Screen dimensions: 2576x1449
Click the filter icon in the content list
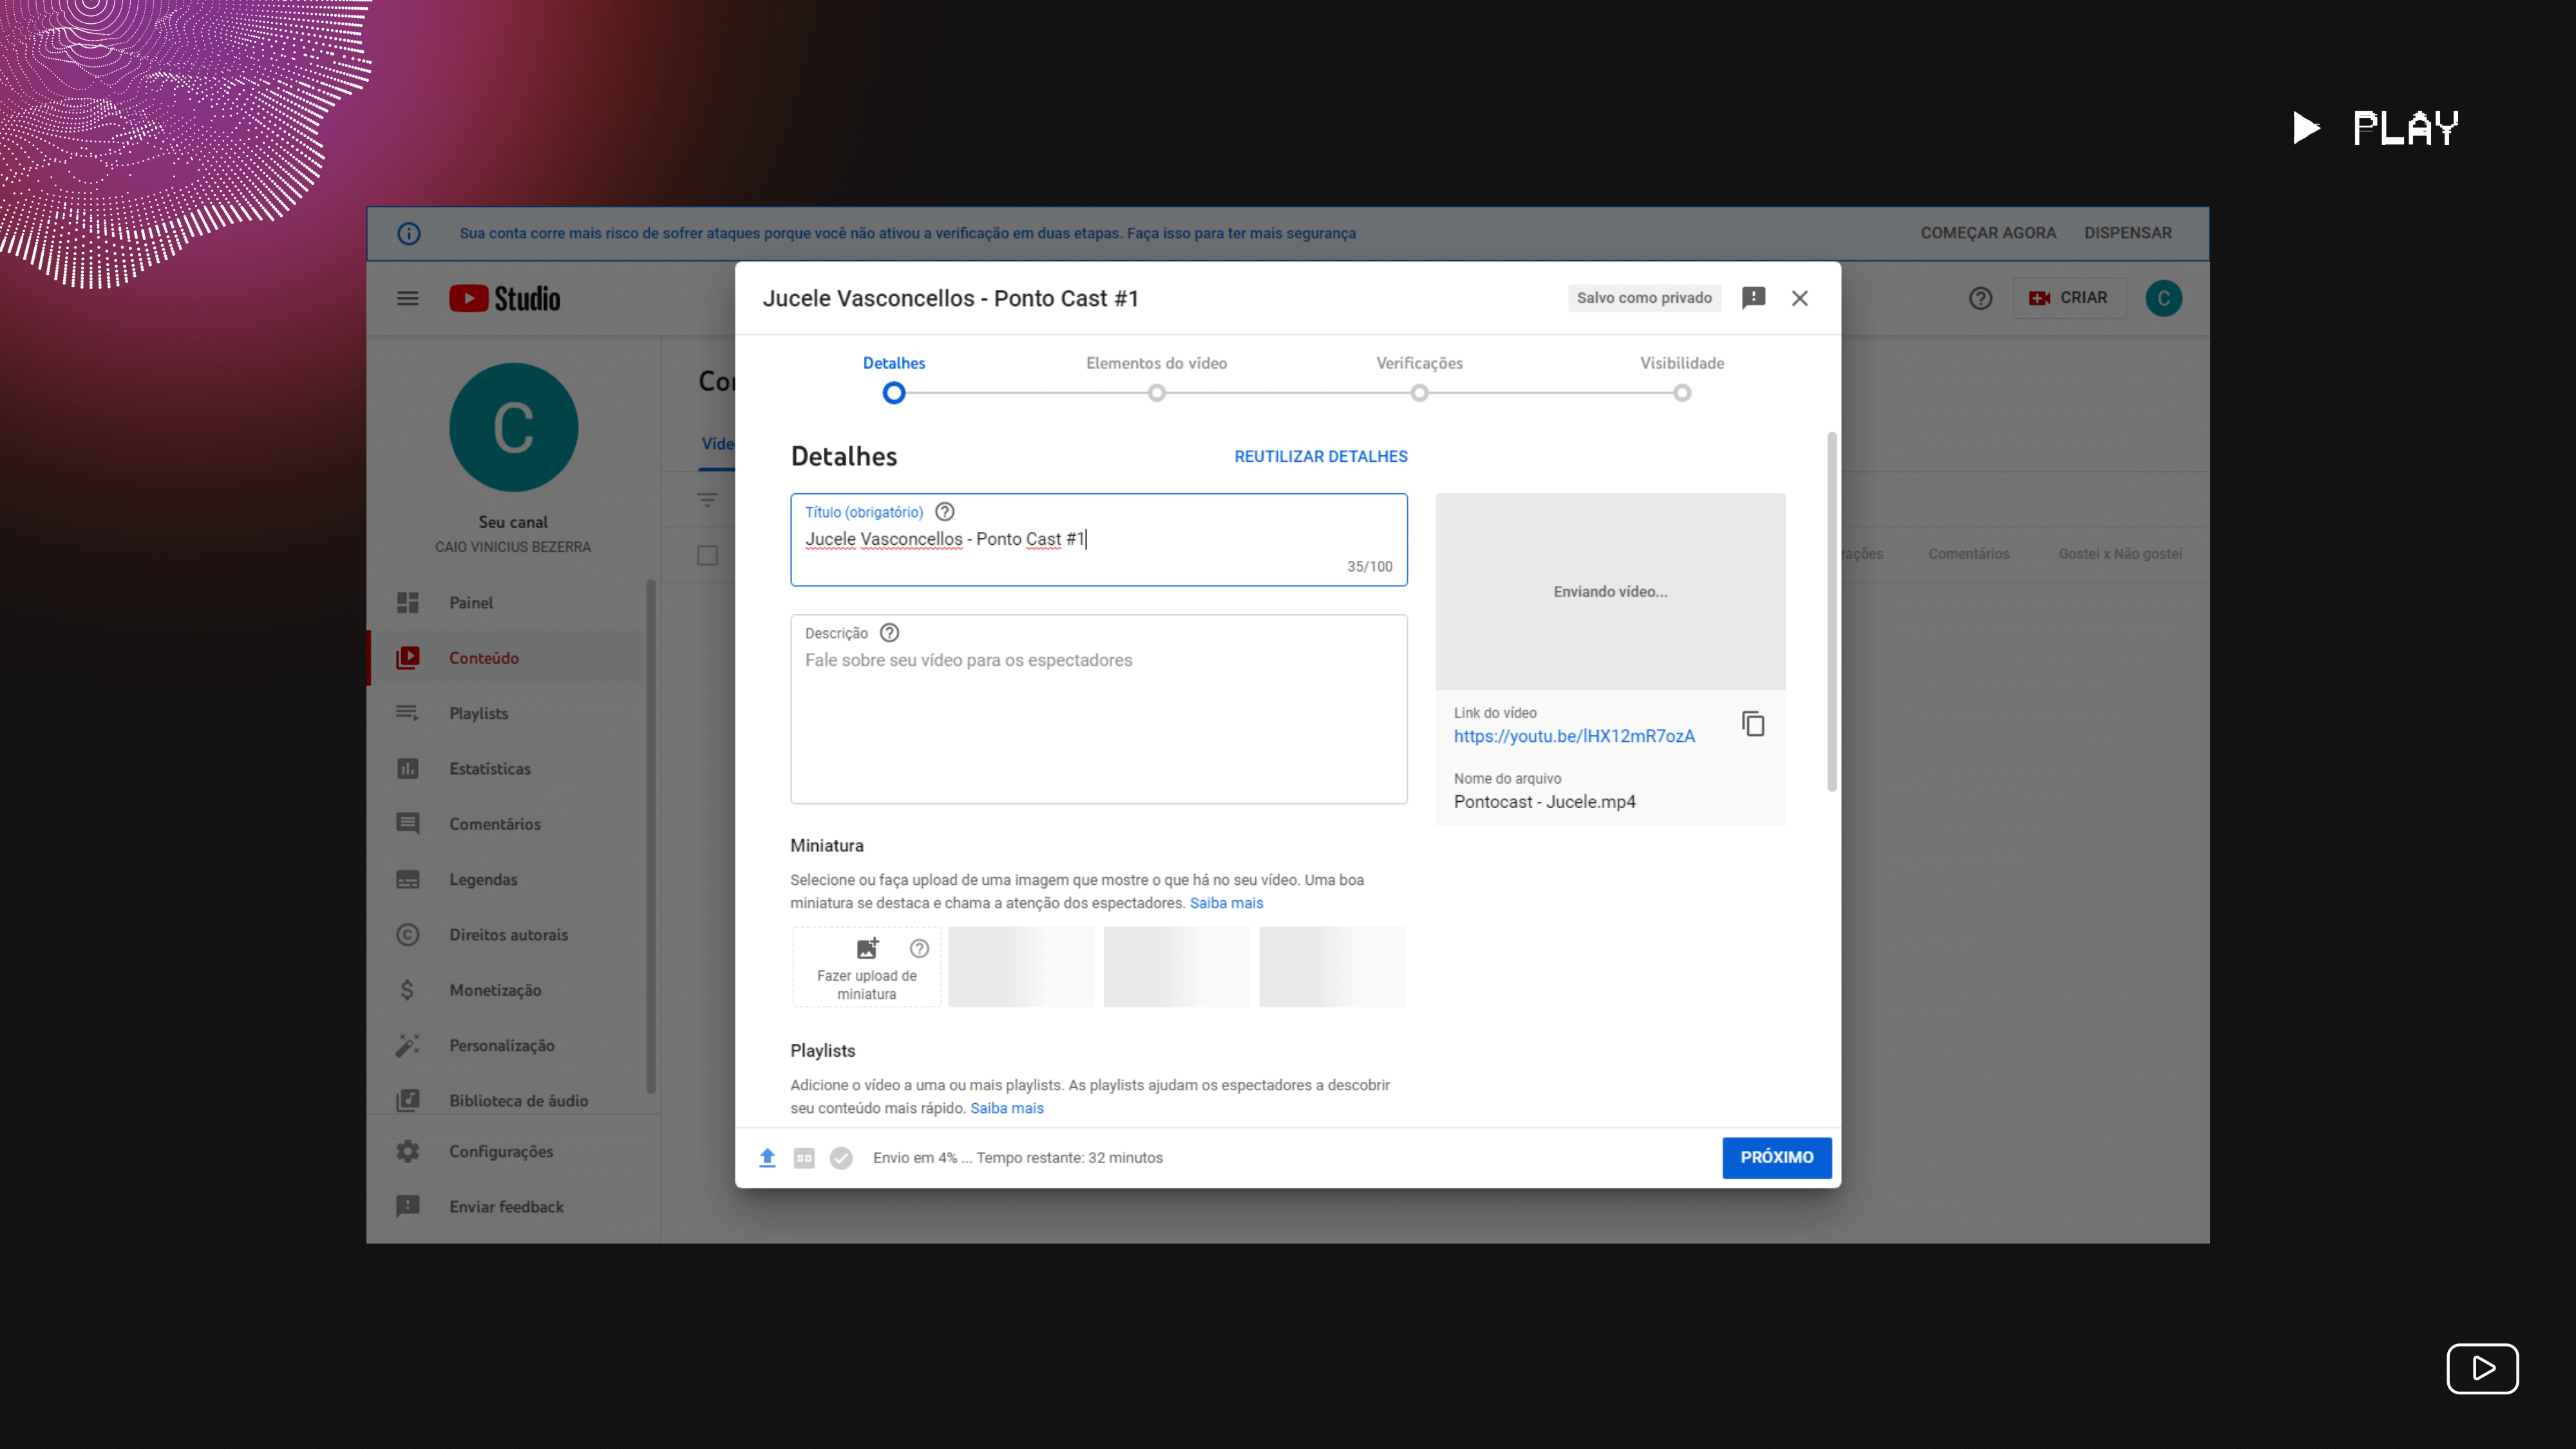click(707, 500)
